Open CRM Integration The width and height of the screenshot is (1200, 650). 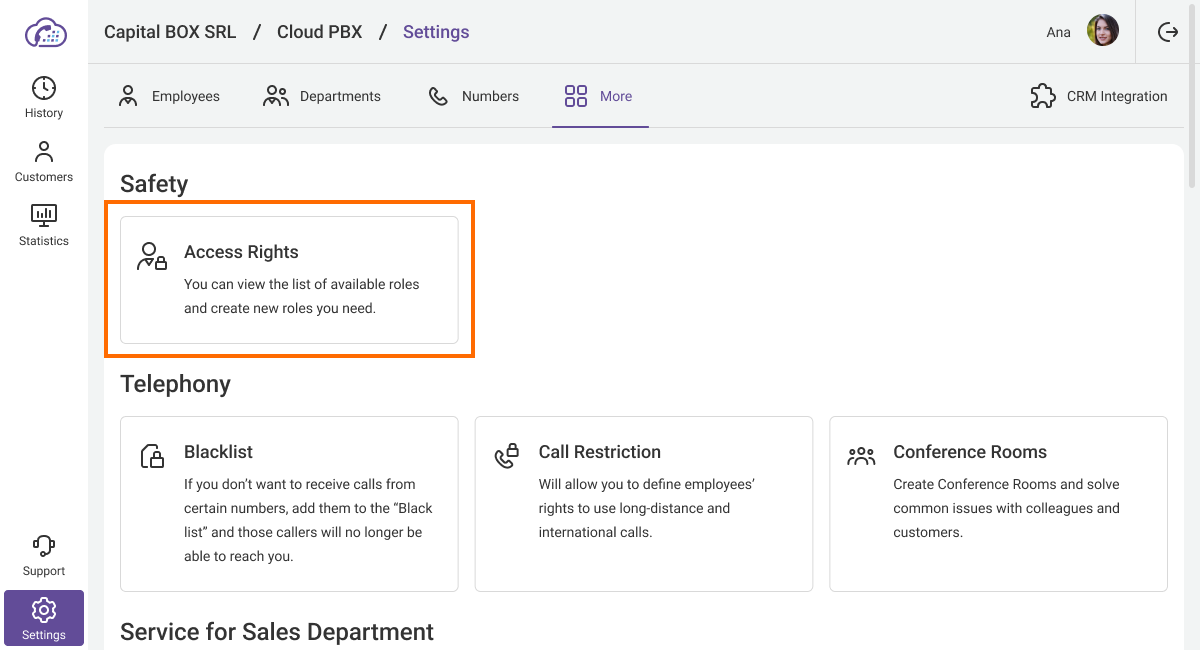tap(1098, 96)
